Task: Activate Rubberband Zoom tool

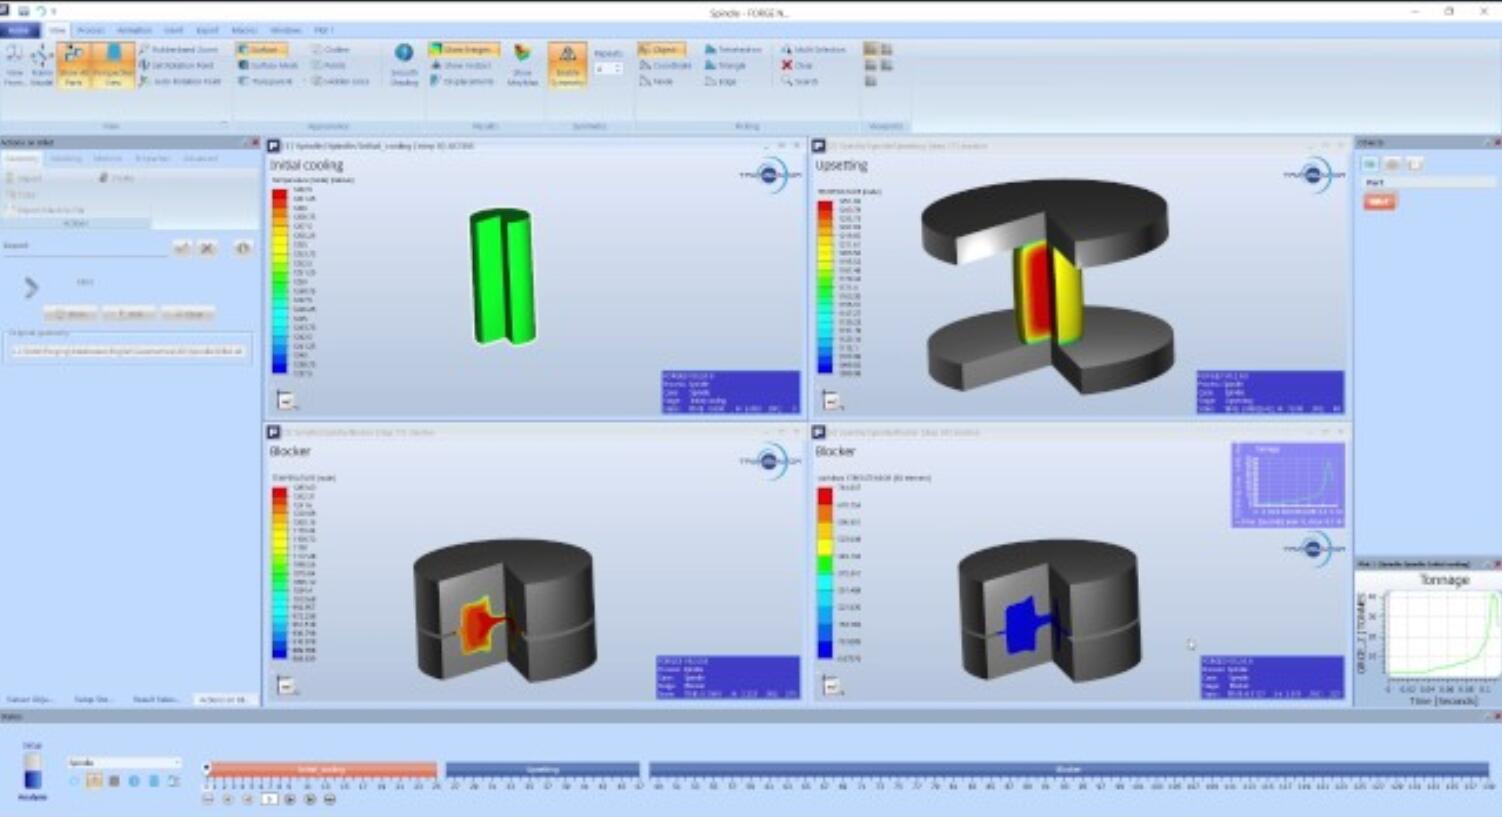Action: click(x=179, y=49)
